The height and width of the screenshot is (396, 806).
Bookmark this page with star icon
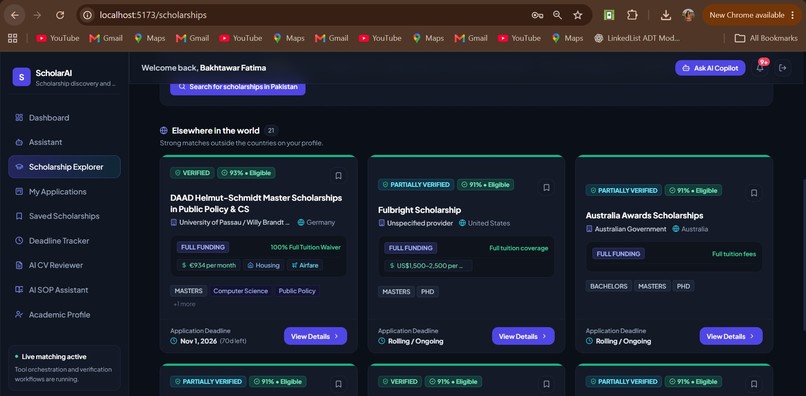point(578,15)
